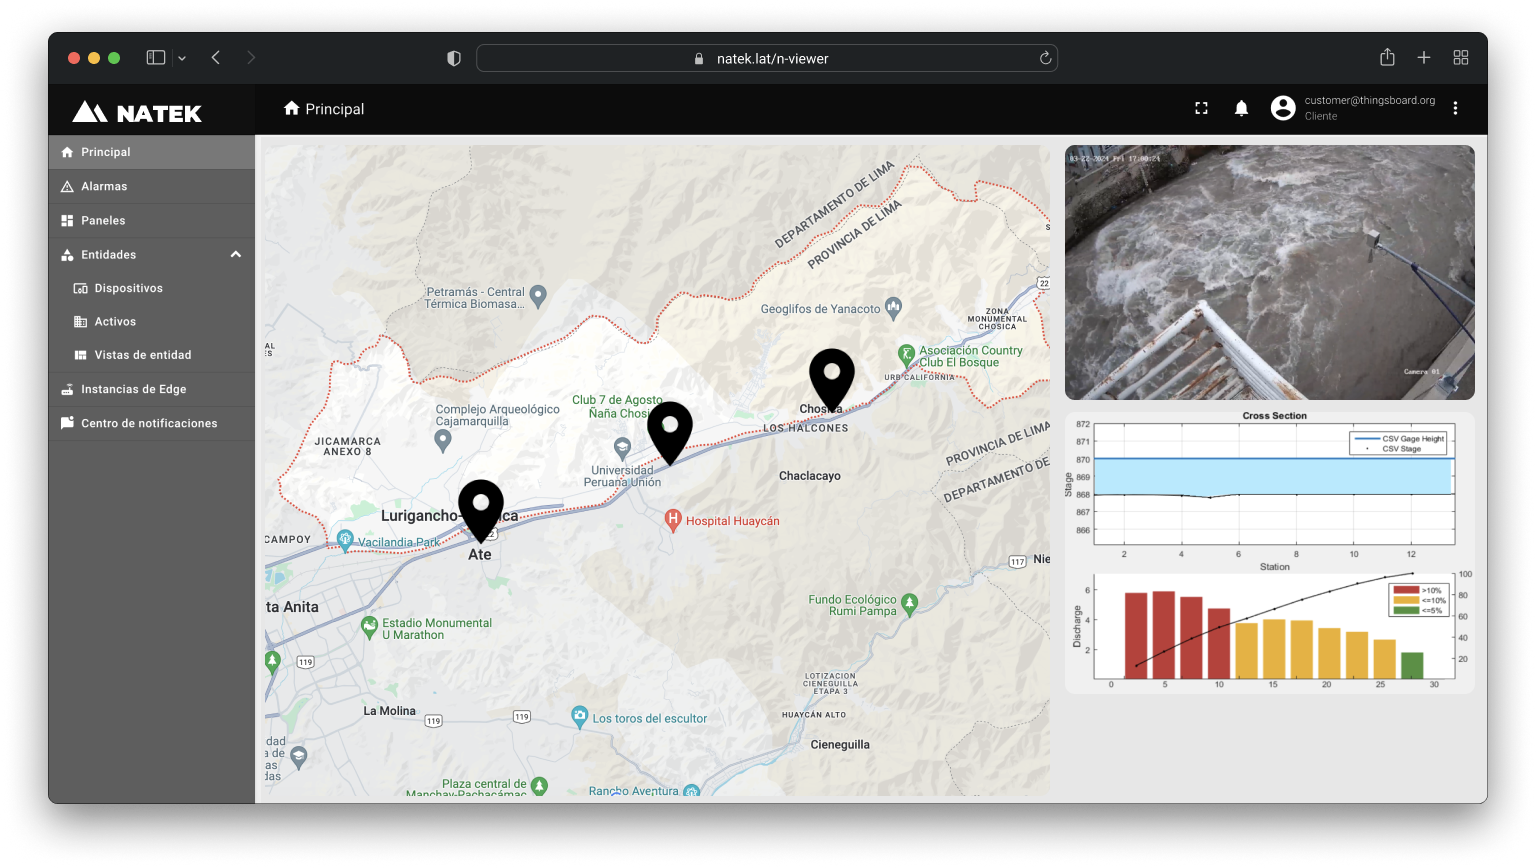Collapse the Entidades menu chevron
1536x868 pixels.
pos(236,255)
